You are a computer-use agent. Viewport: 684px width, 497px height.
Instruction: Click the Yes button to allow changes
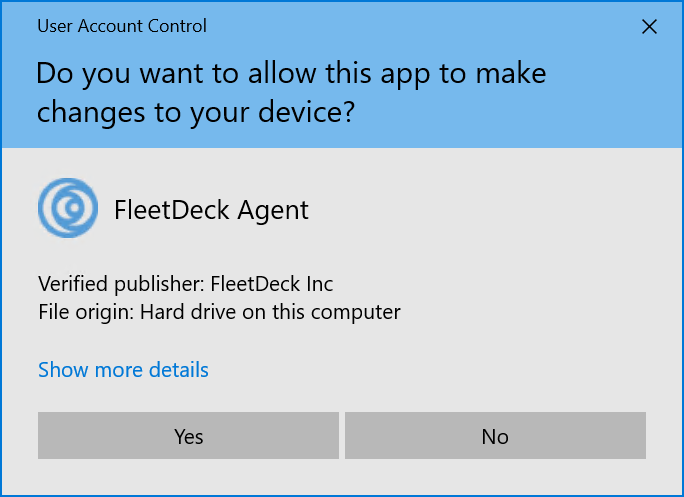(188, 436)
